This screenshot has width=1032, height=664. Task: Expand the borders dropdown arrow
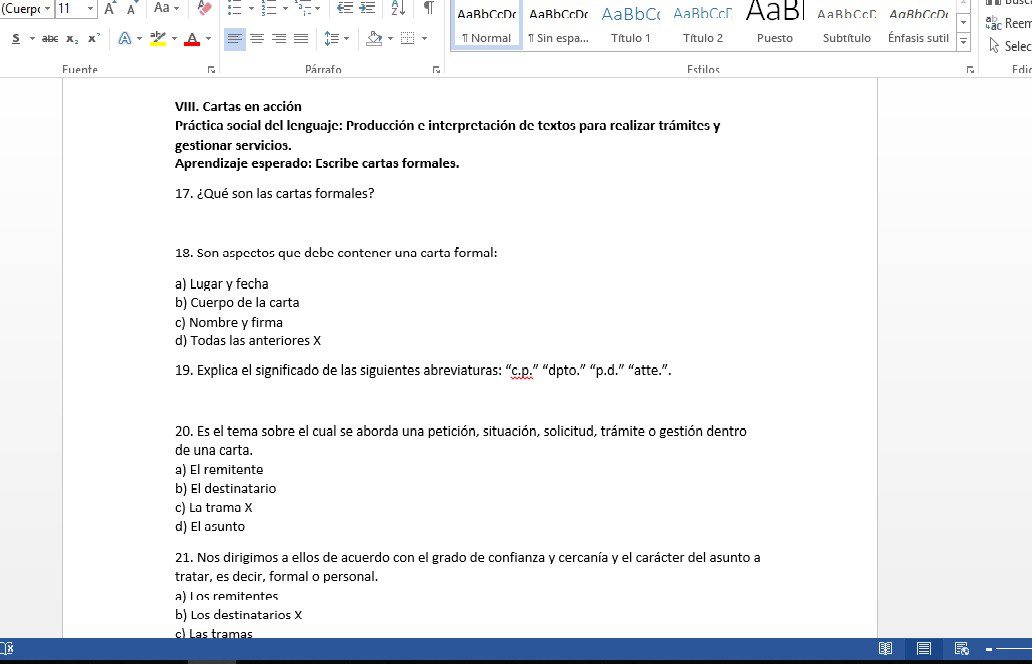pyautogui.click(x=425, y=39)
